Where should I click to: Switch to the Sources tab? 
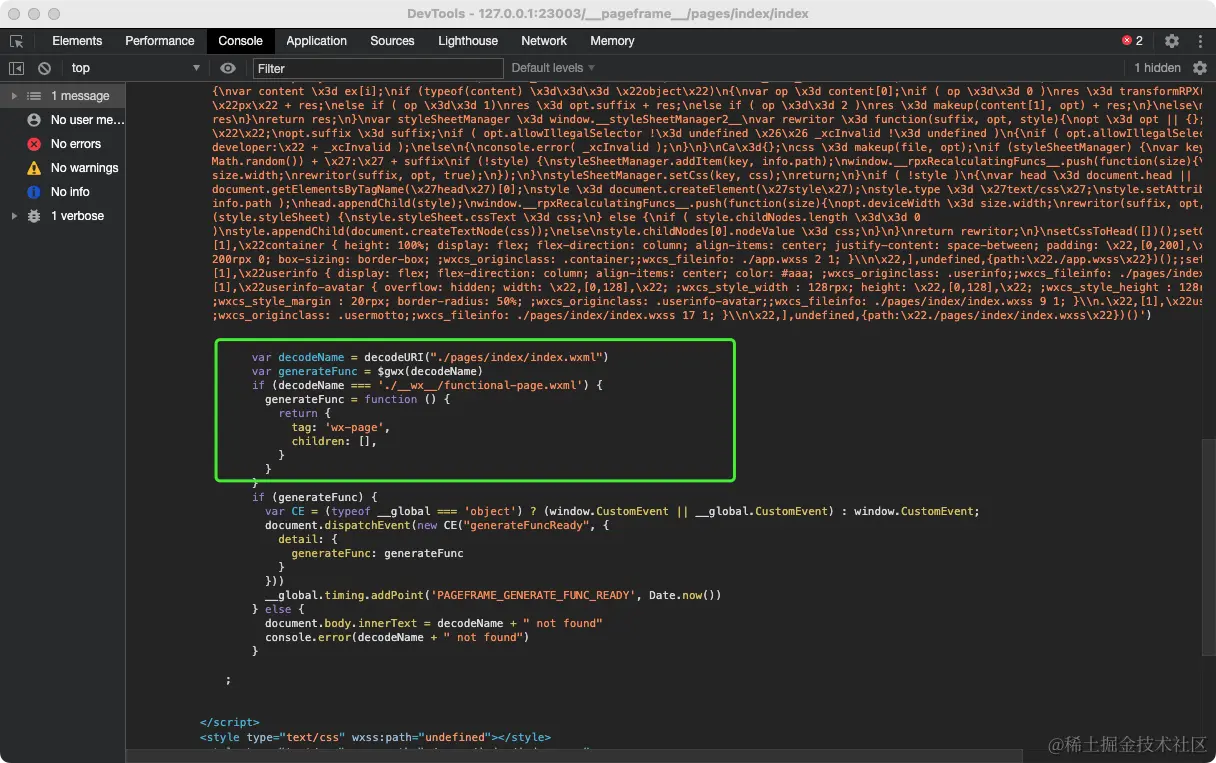tap(392, 41)
